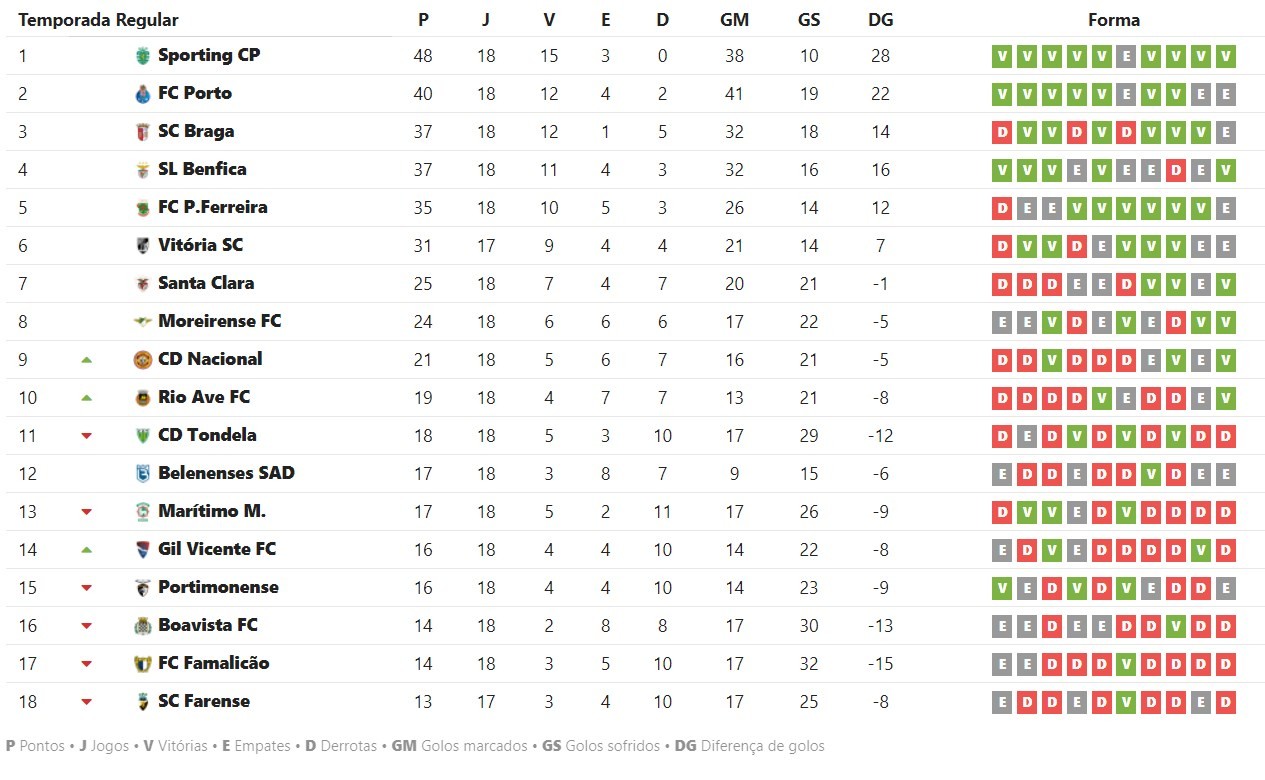Click SC Braga's first red form box
The image size is (1265, 780).
pos(1001,133)
